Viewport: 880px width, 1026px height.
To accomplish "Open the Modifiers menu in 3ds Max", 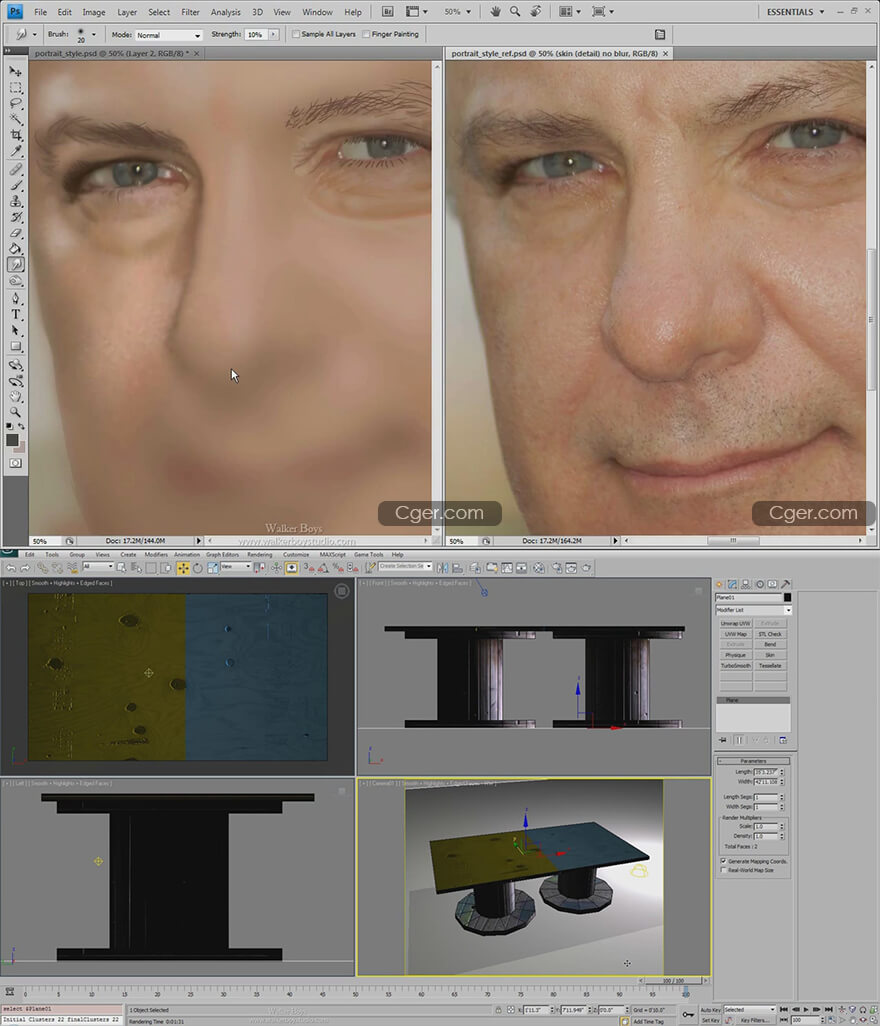I will coord(156,554).
